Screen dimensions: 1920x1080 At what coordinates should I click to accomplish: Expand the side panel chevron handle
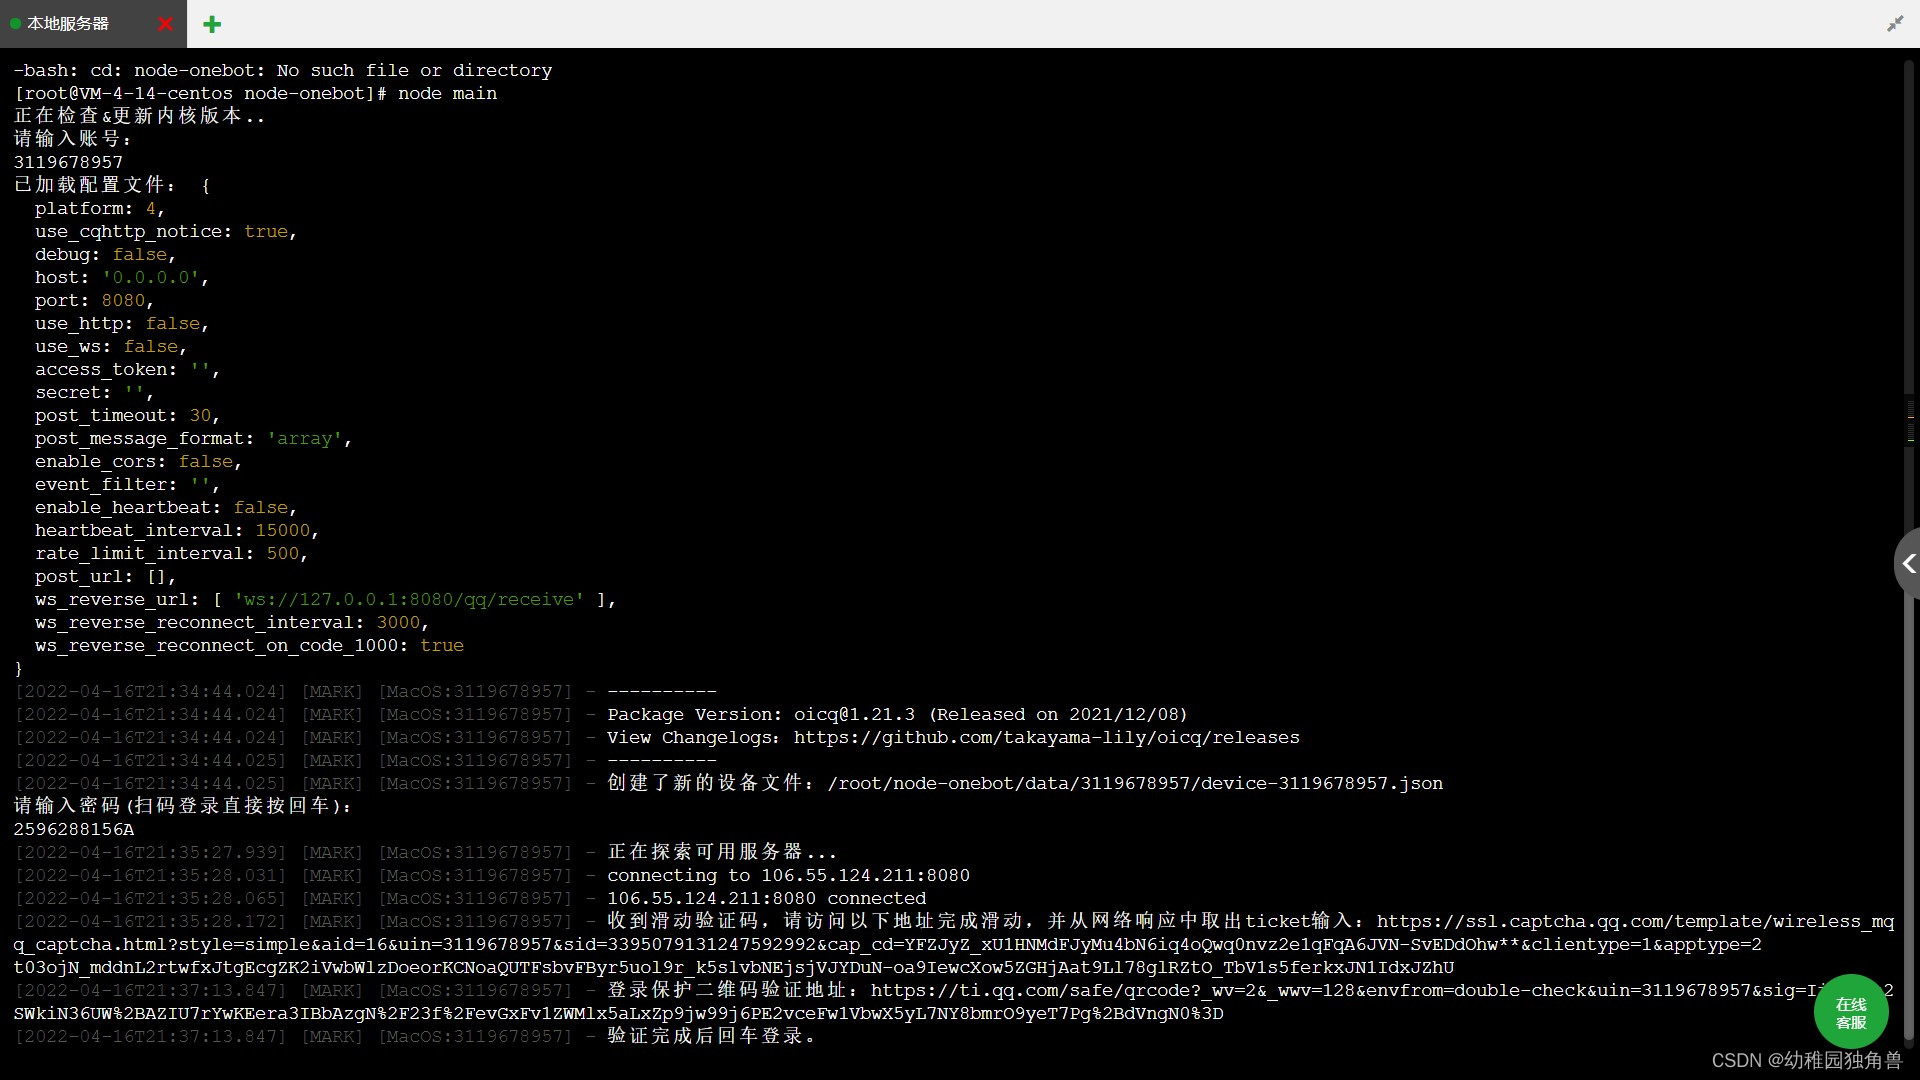[1908, 564]
